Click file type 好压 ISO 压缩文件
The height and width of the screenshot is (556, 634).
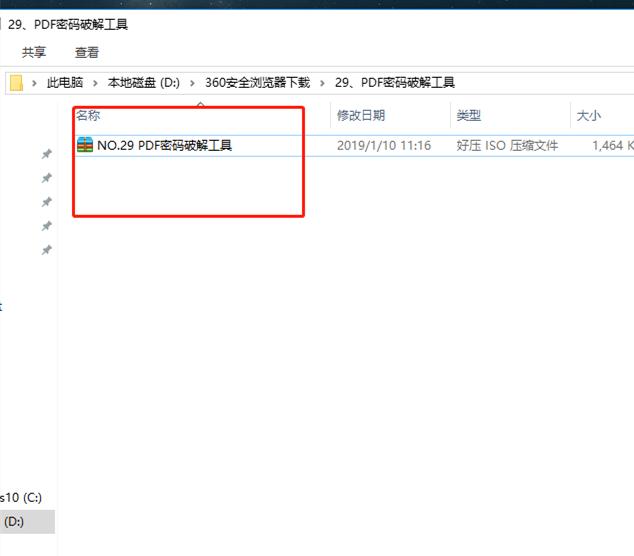click(x=507, y=146)
